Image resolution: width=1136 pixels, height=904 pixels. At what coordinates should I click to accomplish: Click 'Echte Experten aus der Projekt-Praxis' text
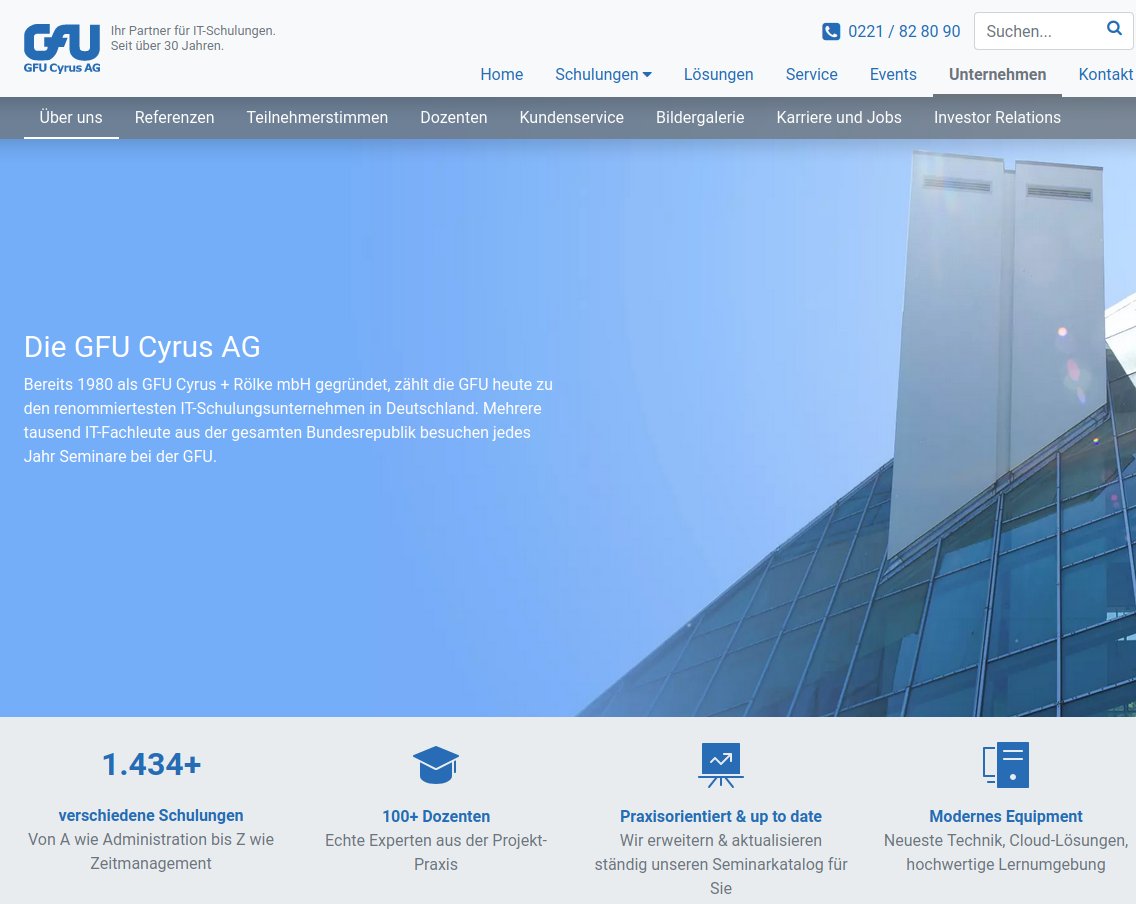coord(436,852)
